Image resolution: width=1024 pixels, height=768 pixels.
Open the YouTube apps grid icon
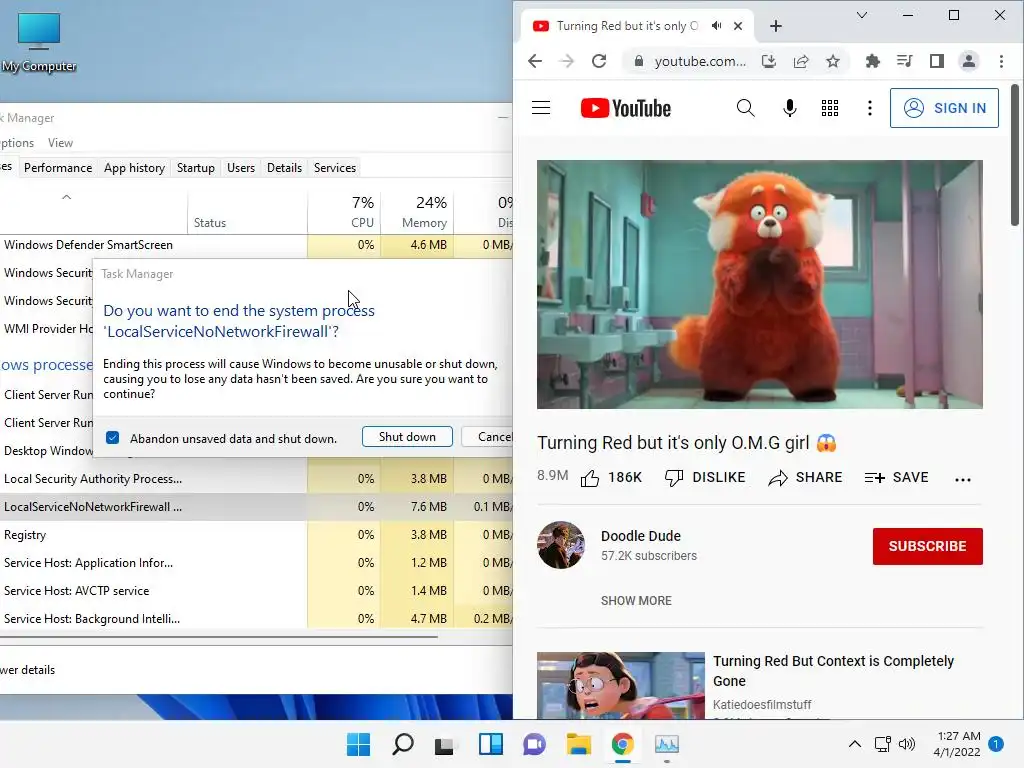829,108
